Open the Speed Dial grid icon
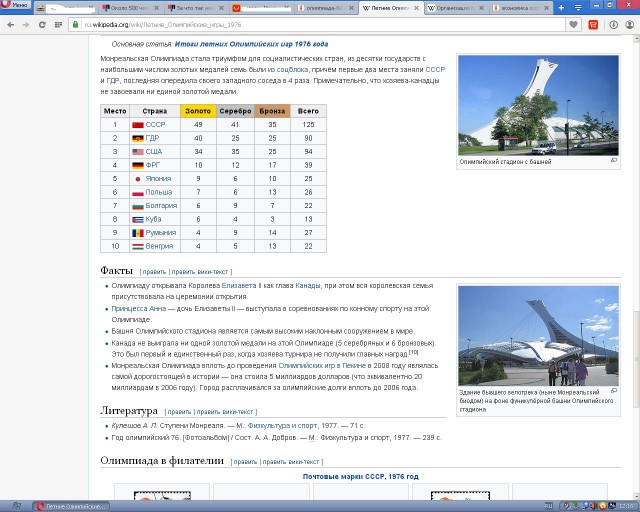 point(58,25)
